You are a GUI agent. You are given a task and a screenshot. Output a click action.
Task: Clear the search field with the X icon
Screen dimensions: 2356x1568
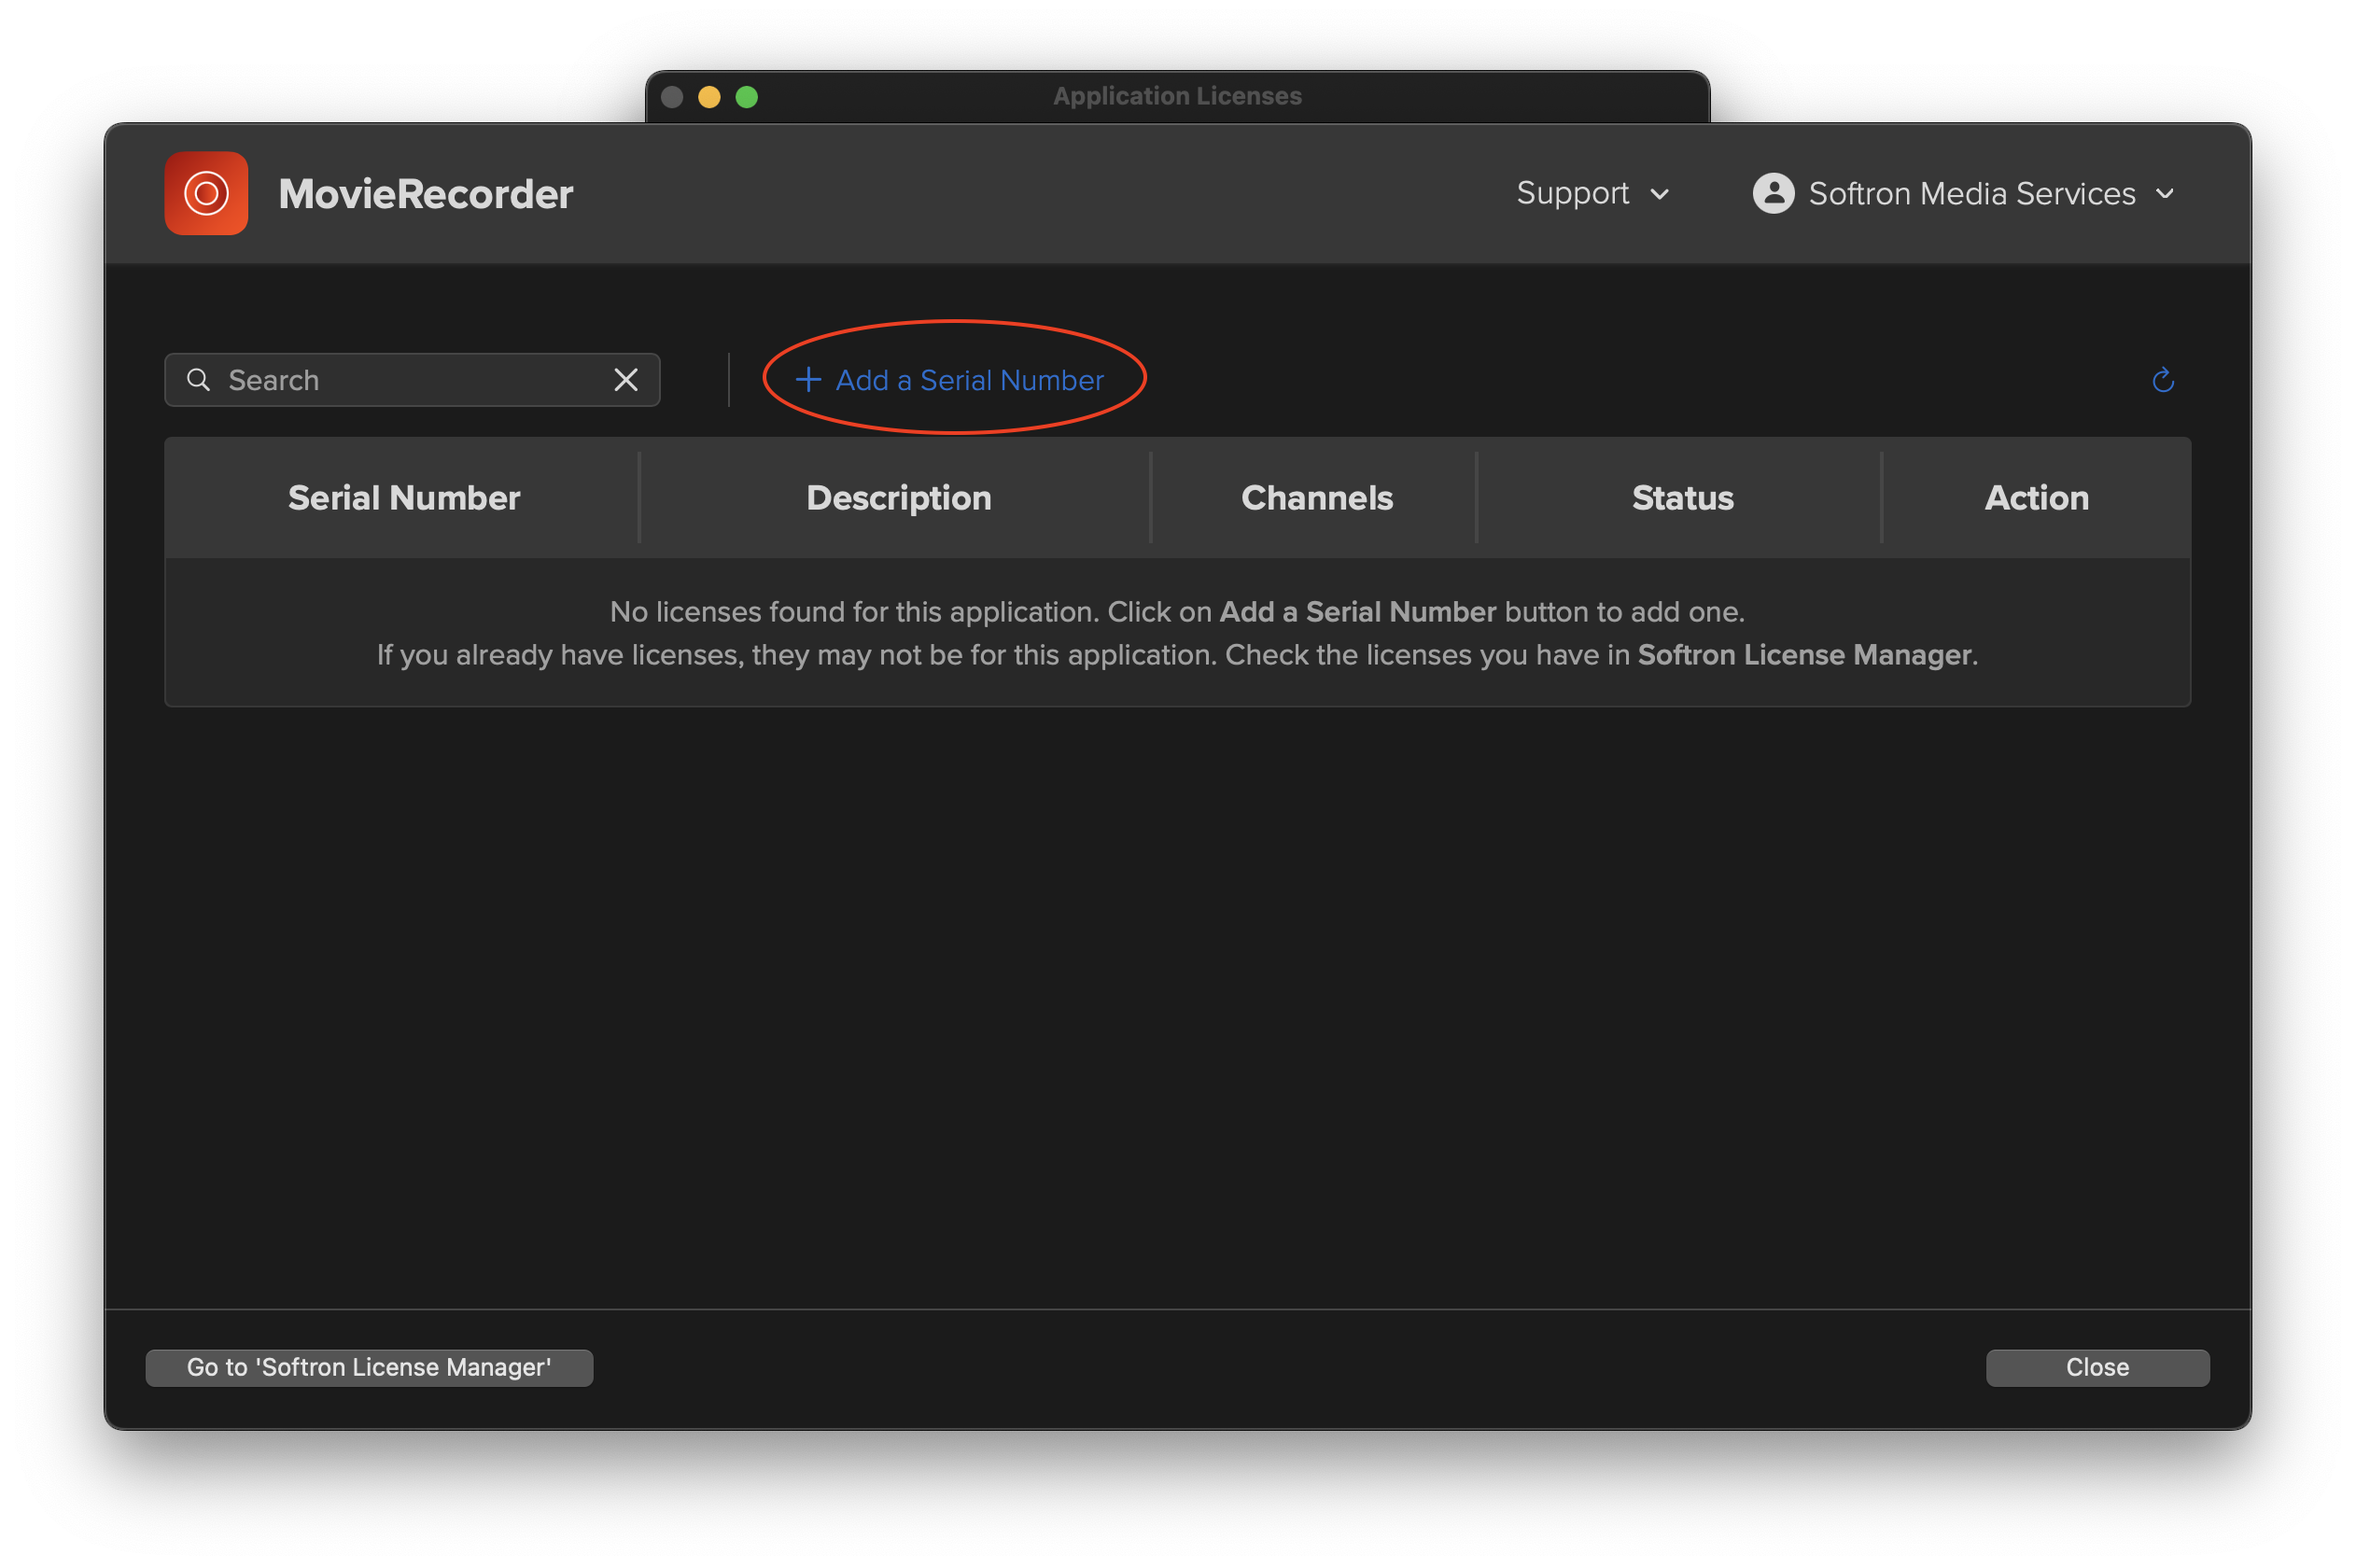coord(626,380)
